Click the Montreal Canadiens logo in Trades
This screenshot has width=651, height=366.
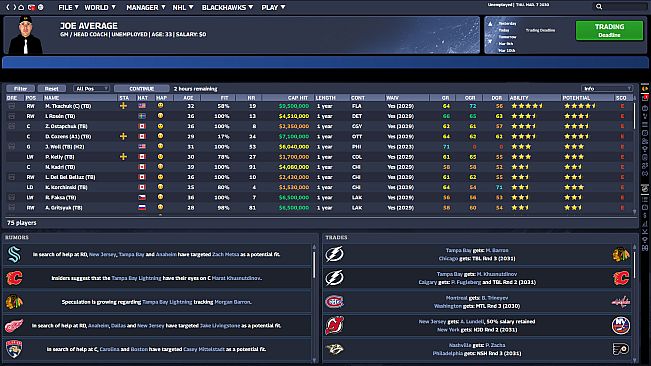pos(334,302)
